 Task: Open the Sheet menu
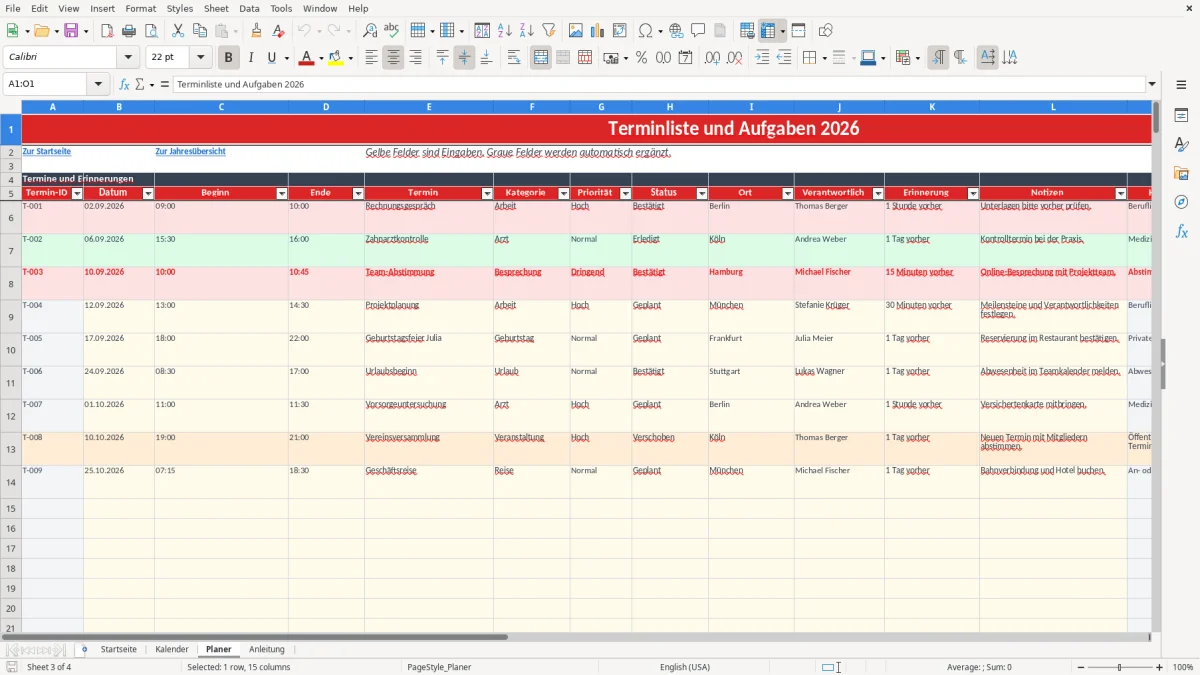click(216, 8)
